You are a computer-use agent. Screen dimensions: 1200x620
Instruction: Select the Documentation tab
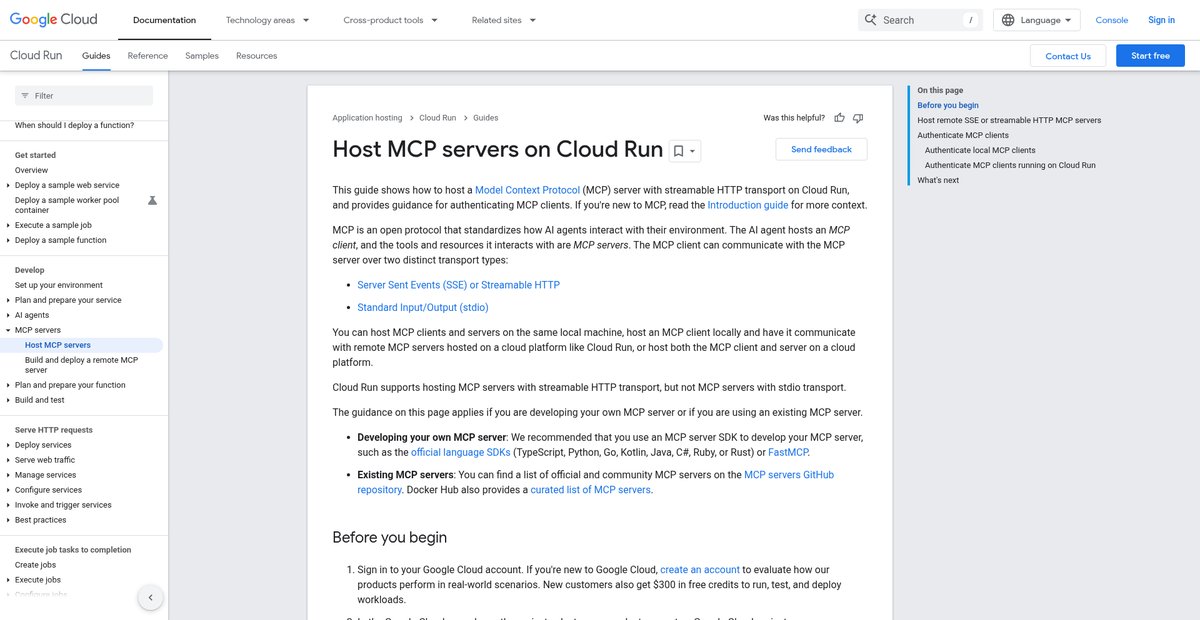[x=164, y=20]
